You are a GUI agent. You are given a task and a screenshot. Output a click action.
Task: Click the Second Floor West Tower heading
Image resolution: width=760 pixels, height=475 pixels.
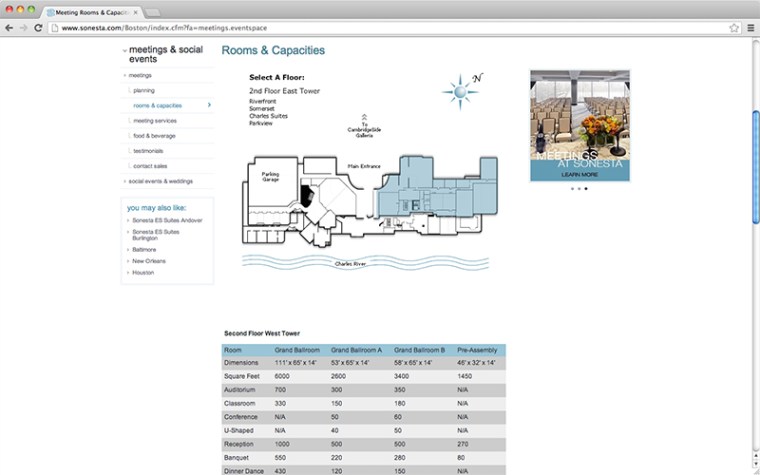(262, 333)
